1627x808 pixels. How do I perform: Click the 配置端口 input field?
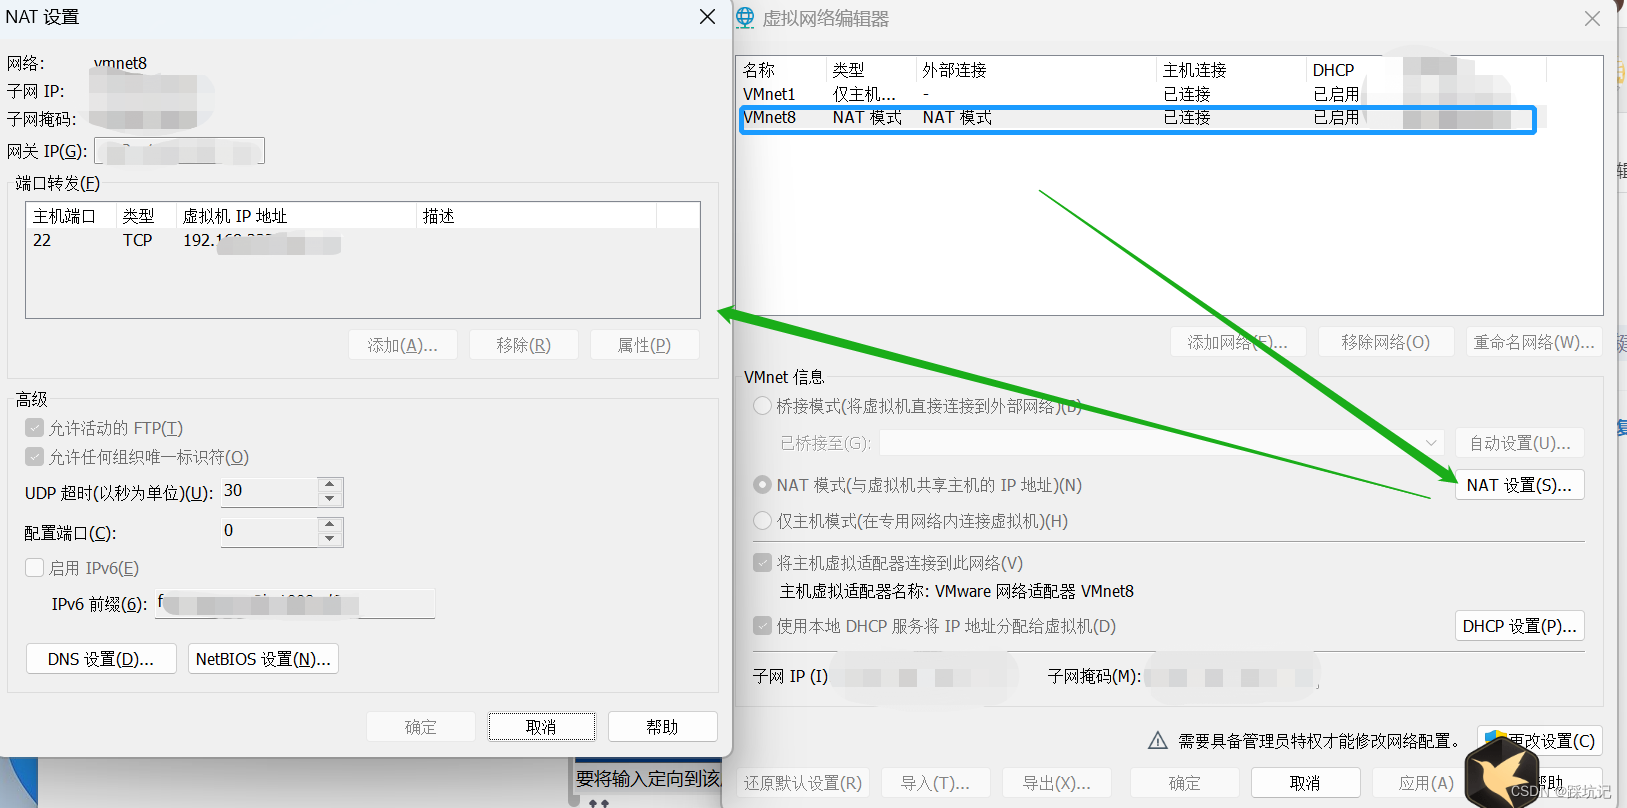coord(269,531)
